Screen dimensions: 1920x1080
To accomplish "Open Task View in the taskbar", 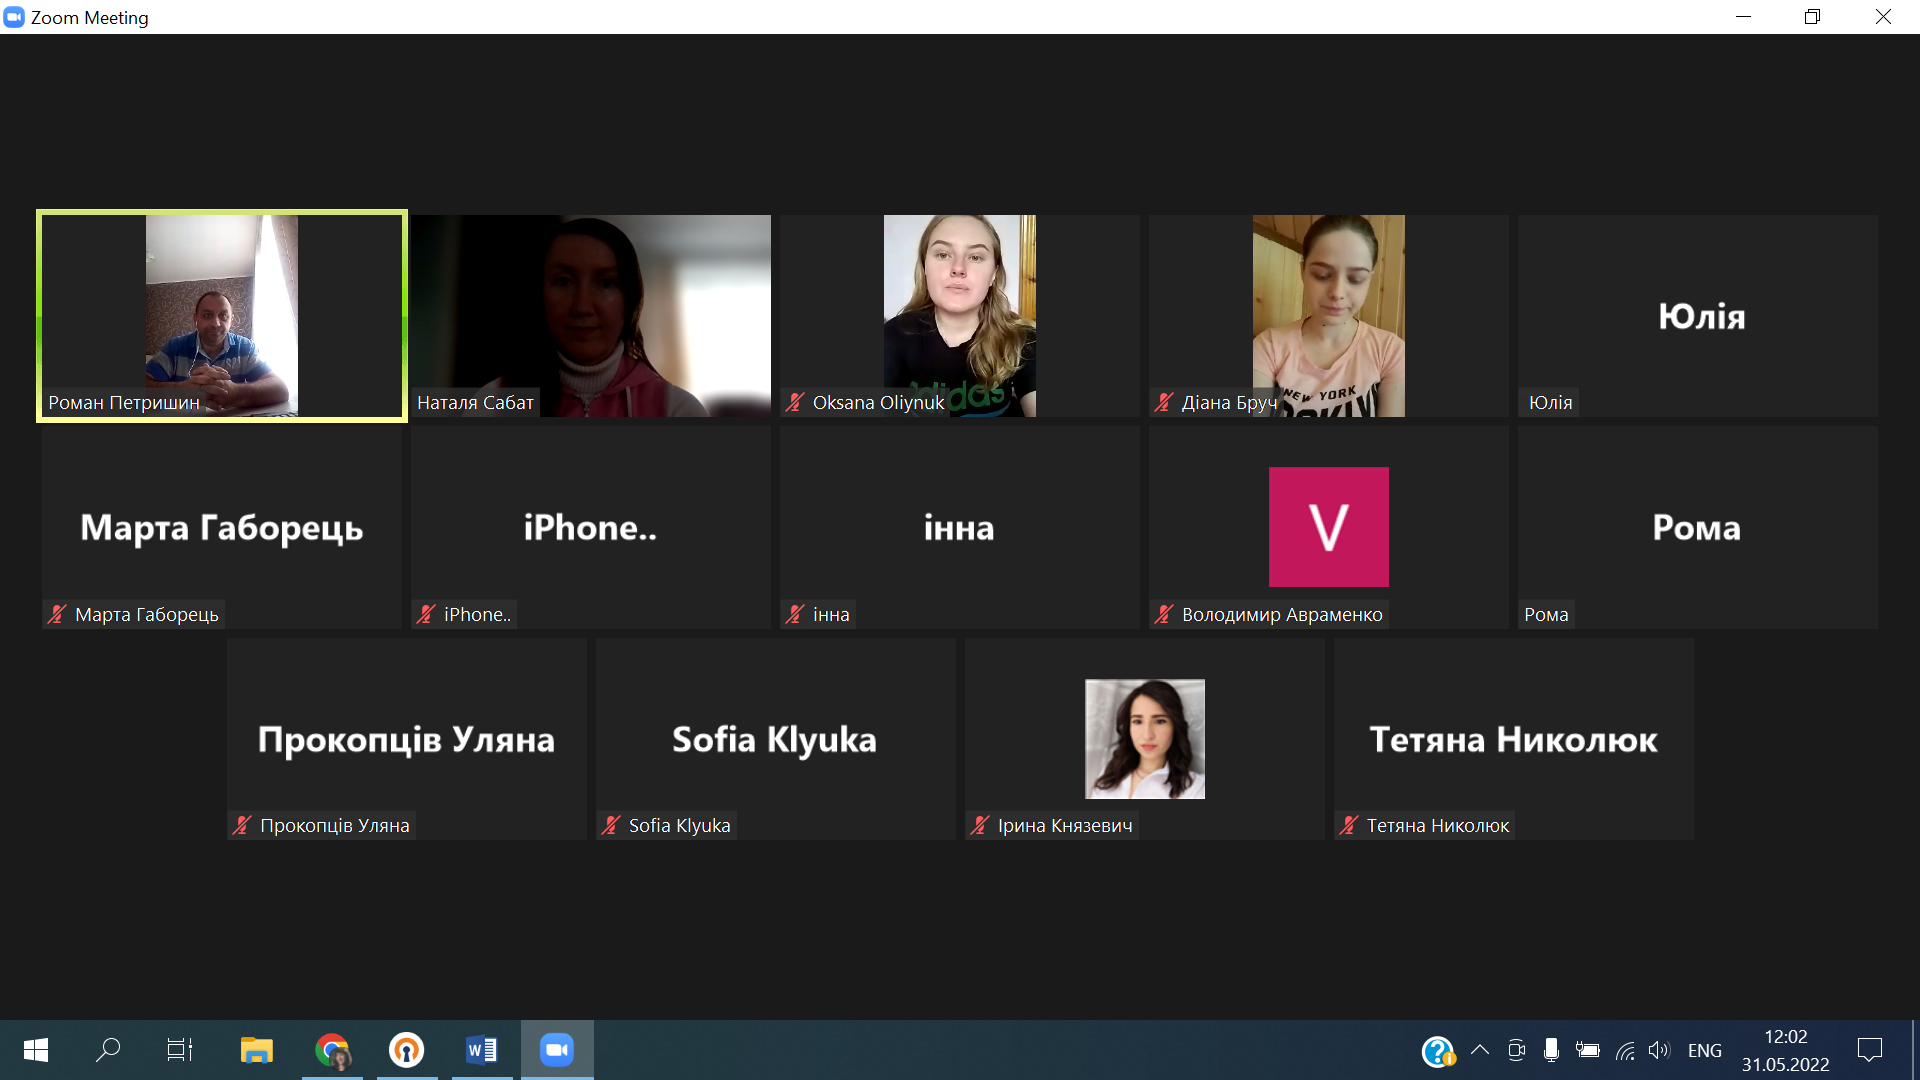I will click(x=180, y=1050).
